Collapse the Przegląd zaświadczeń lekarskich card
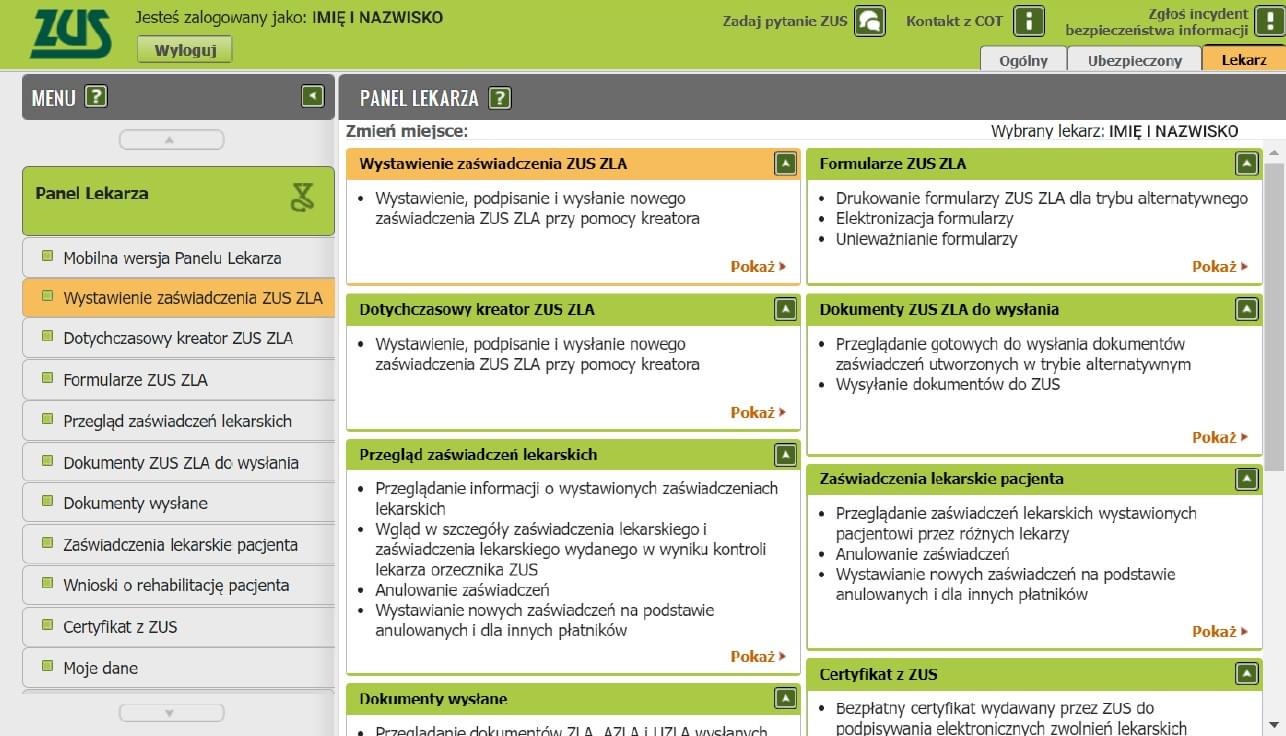This screenshot has width=1286, height=736. (786, 455)
